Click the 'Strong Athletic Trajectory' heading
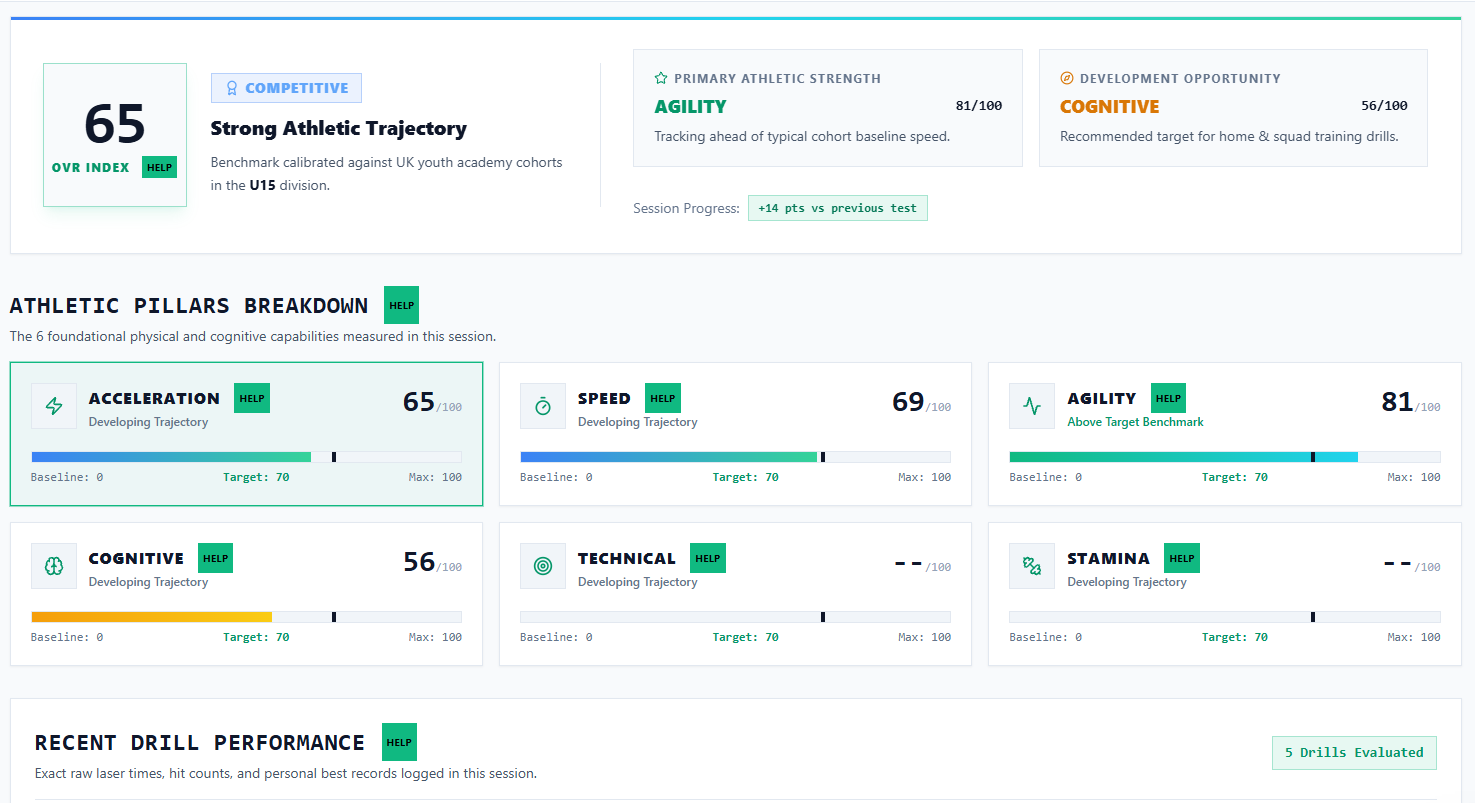This screenshot has width=1475, height=803. point(339,129)
